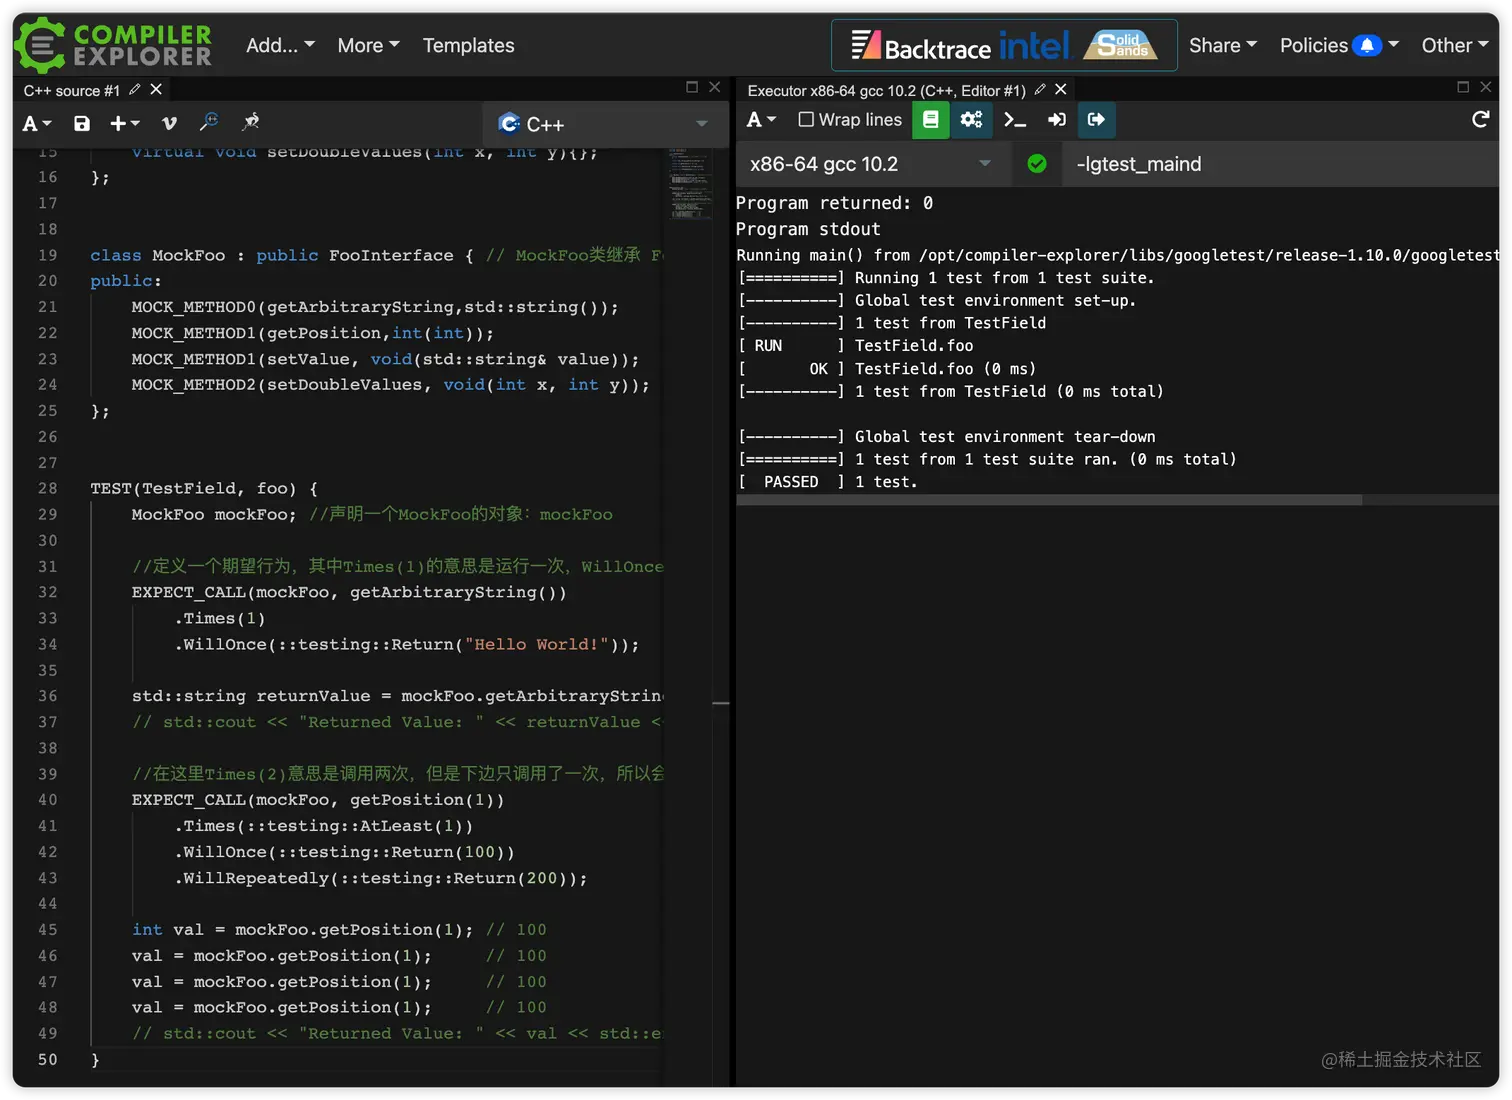Screen dimensions: 1512x1100
Task: Open the Share dropdown
Action: (x=1223, y=45)
